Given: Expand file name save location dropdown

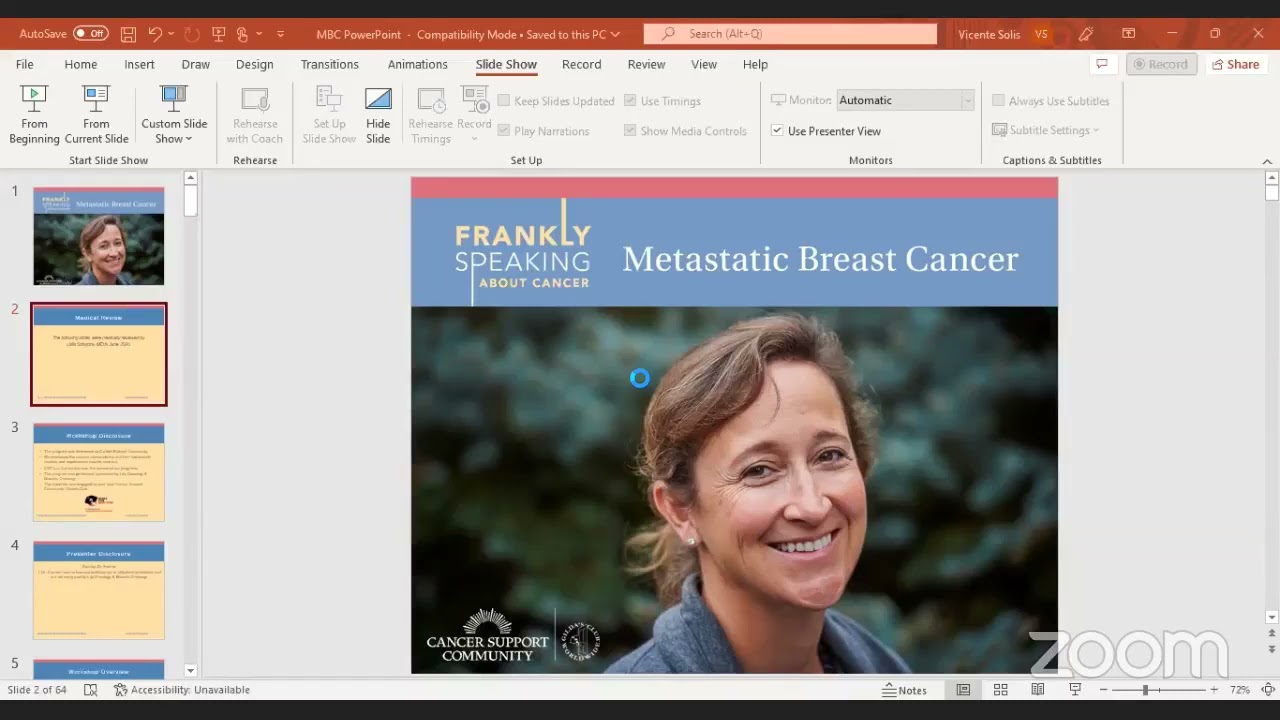Looking at the screenshot, I should (x=615, y=34).
